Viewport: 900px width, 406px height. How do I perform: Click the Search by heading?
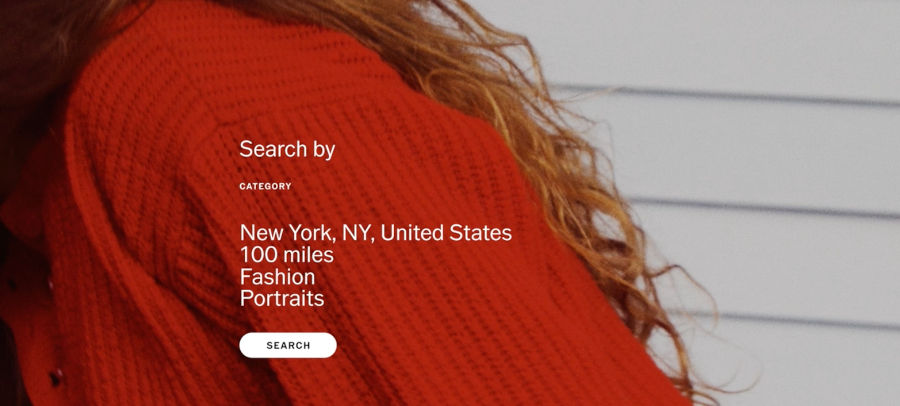click(287, 149)
